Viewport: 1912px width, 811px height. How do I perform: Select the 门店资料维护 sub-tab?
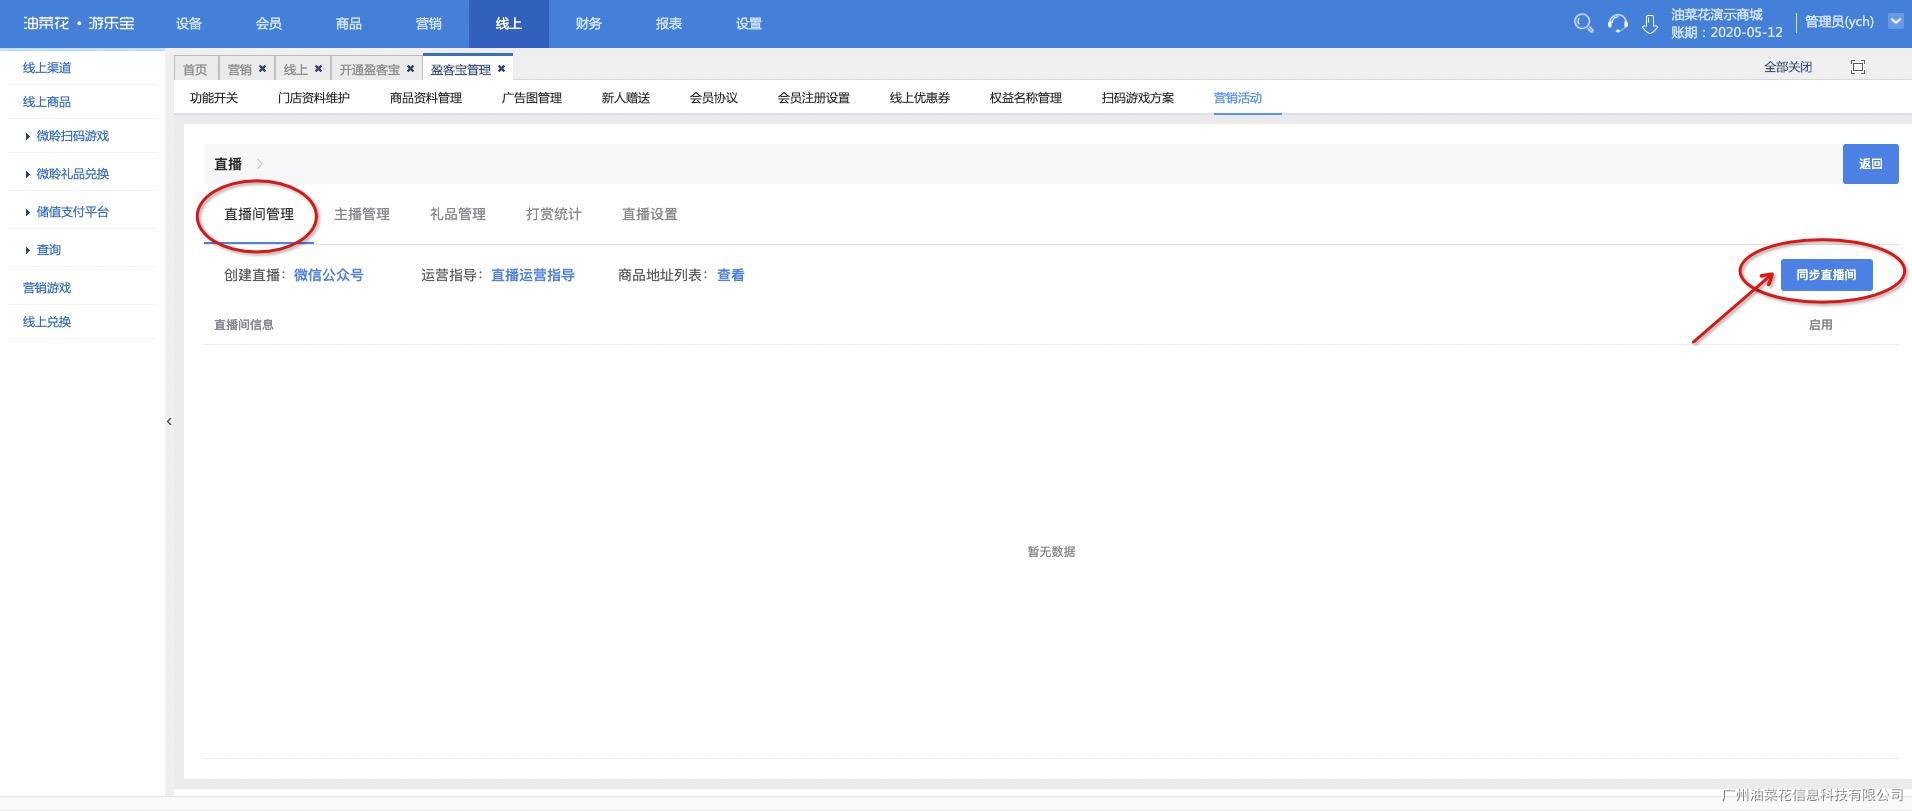[314, 98]
